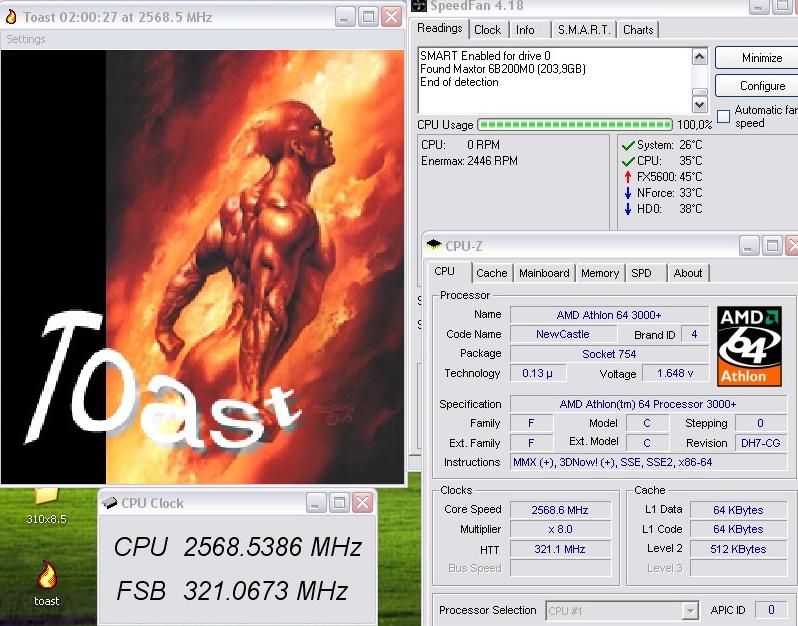Click the Name AMD Athlon 64 3000+ field
Screen dimensions: 798x626
[x=609, y=315]
